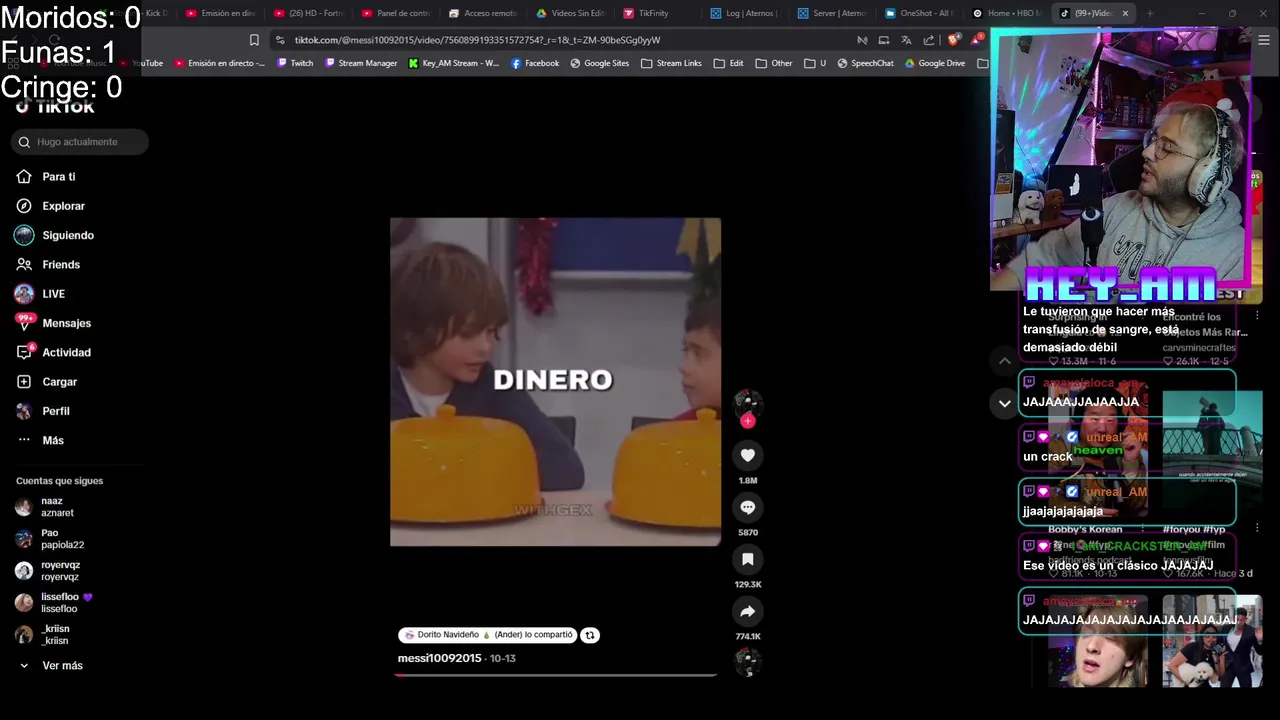
Task: Open the Emisión en directo bookmark
Action: (220, 63)
